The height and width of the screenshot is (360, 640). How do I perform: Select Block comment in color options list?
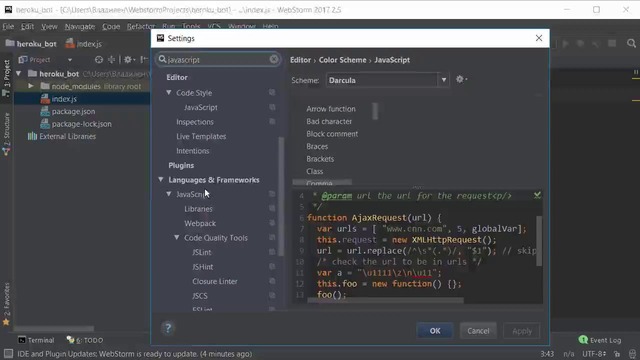click(332, 134)
